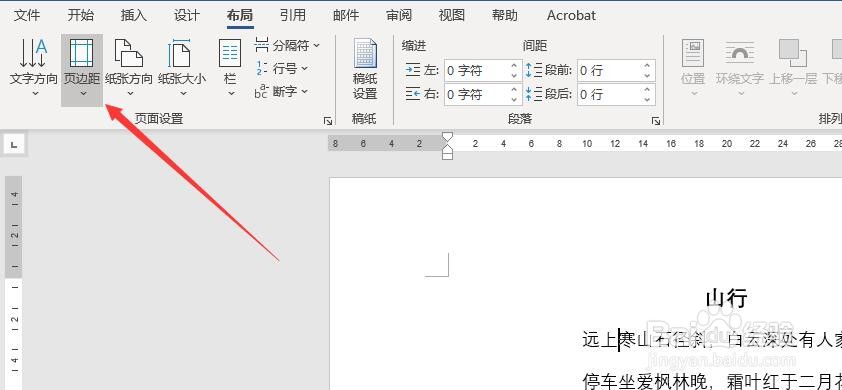Switch to the 邮件 Mailings tab

tap(346, 16)
